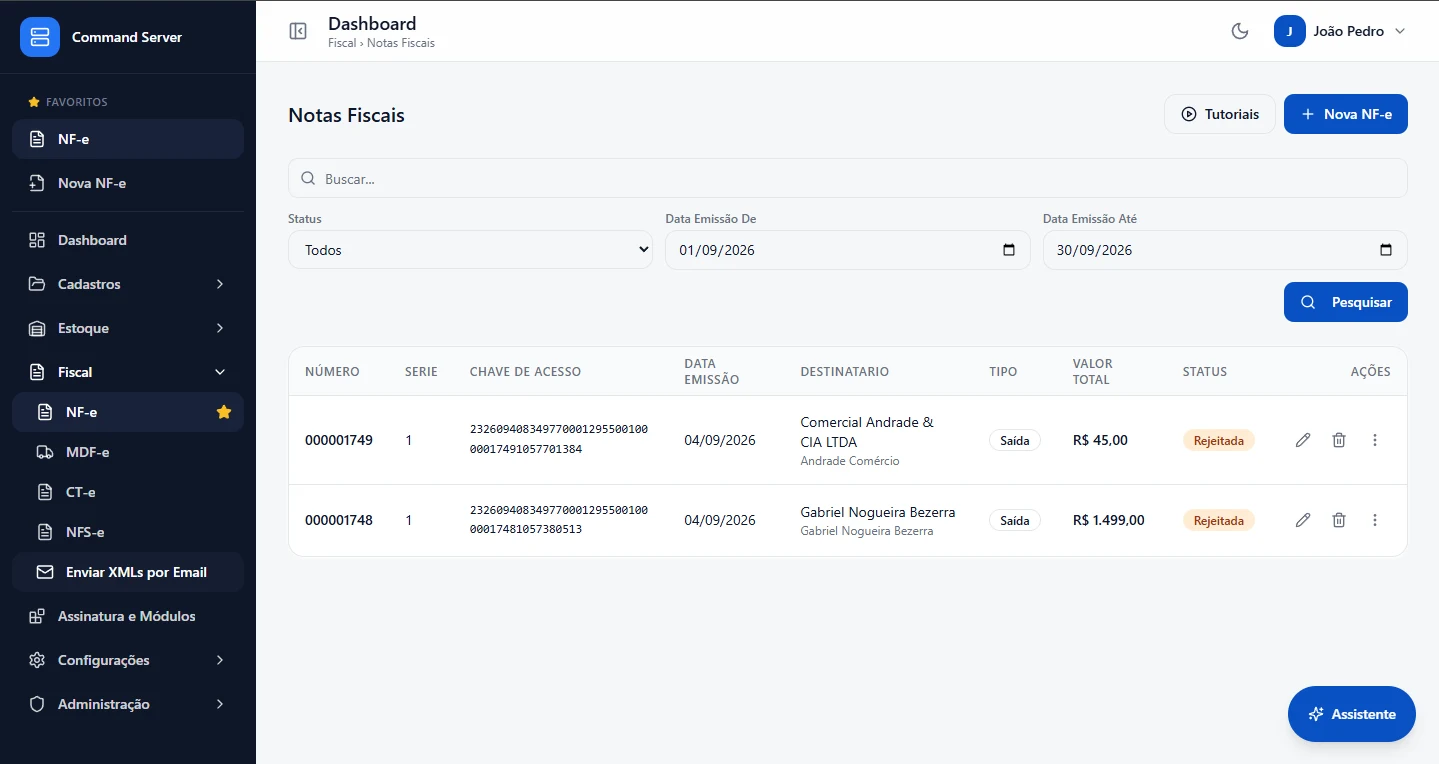Screen dimensions: 1439x764
Task: Click the access key ending in 057701384
Action: 559,439
